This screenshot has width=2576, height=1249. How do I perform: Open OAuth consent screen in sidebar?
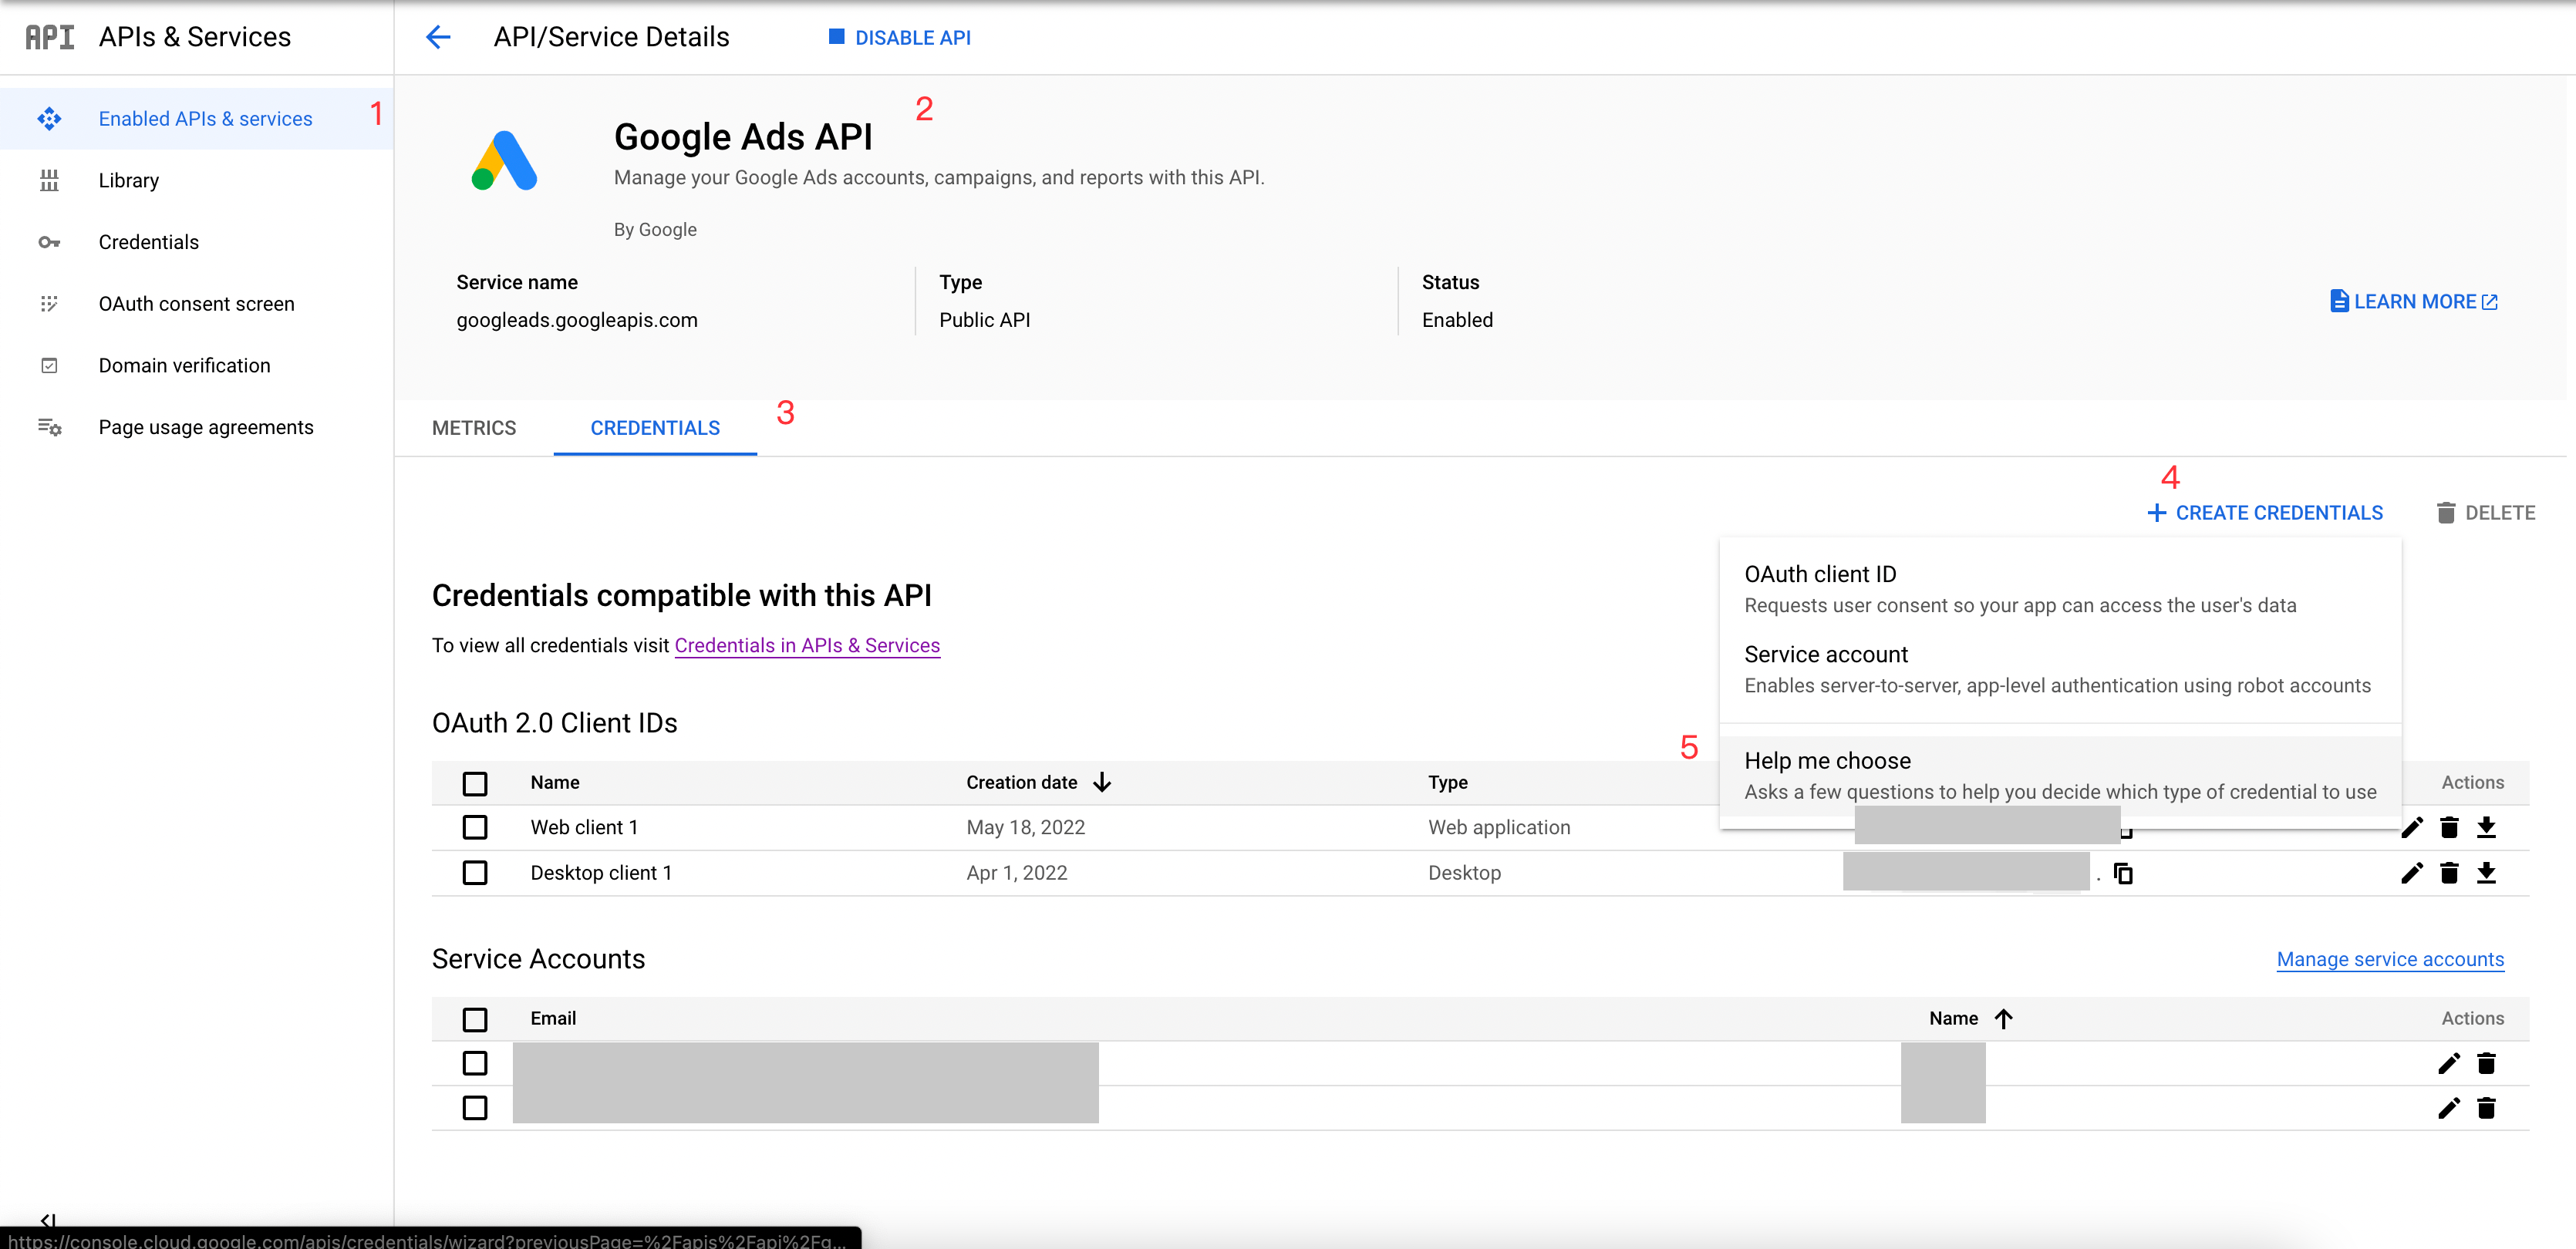pos(196,304)
